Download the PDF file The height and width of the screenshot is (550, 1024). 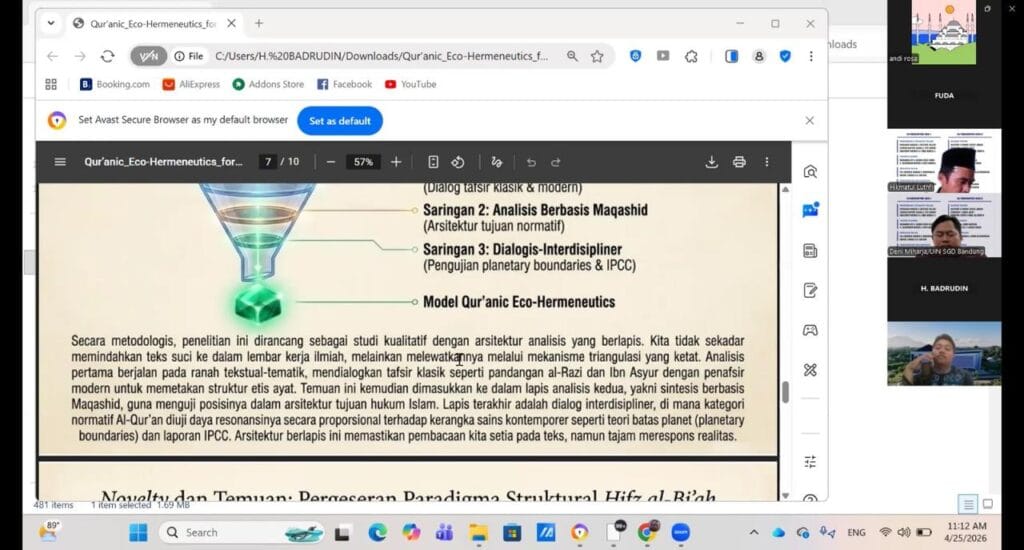click(712, 162)
